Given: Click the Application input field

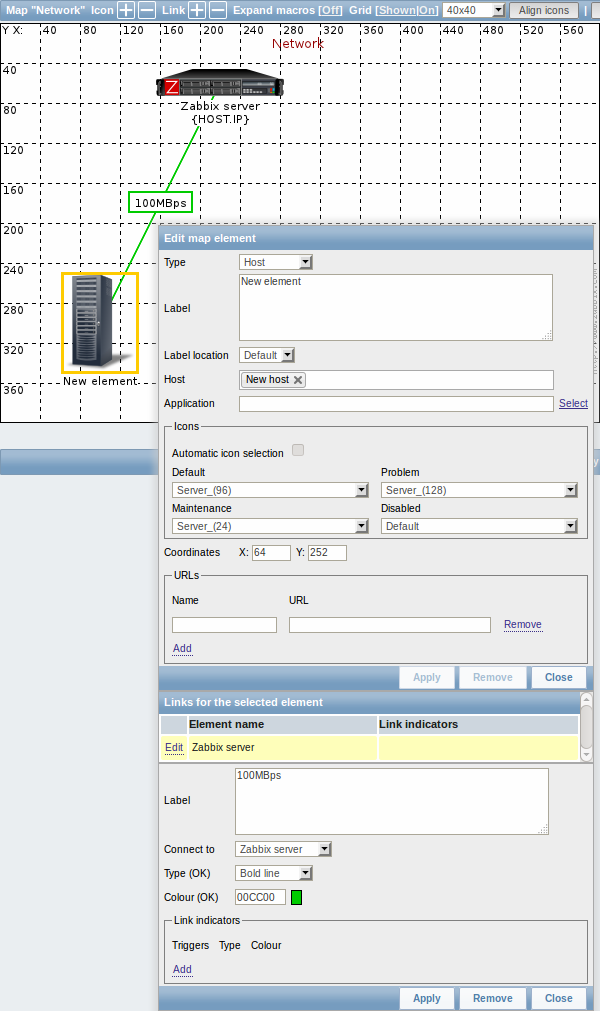Looking at the screenshot, I should click(396, 404).
